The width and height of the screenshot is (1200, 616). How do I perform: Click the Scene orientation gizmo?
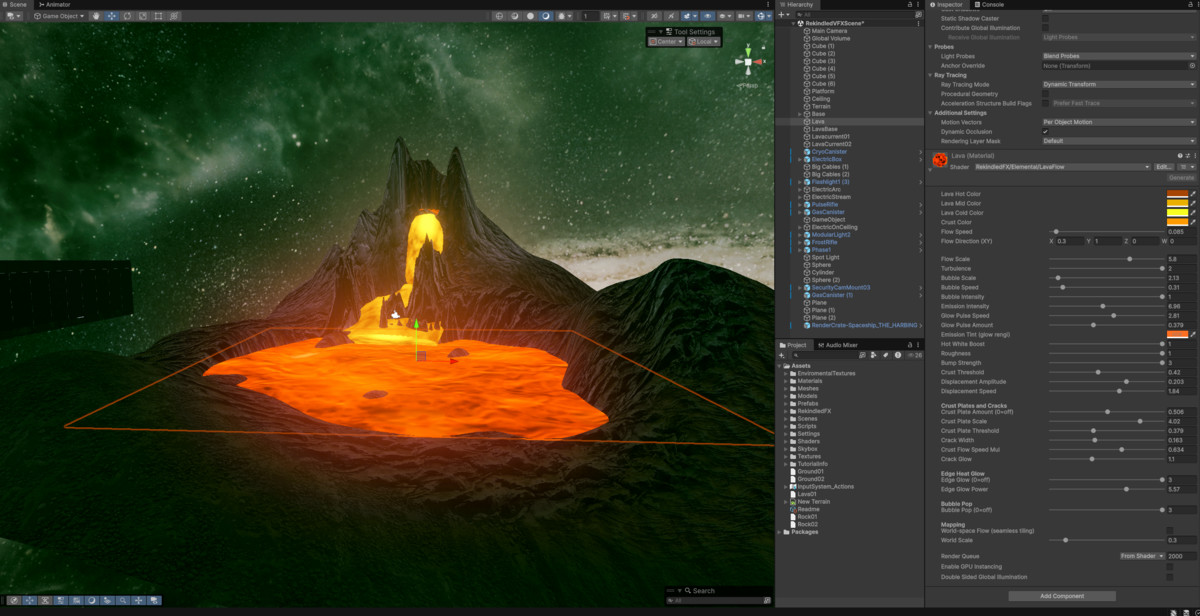(x=747, y=64)
